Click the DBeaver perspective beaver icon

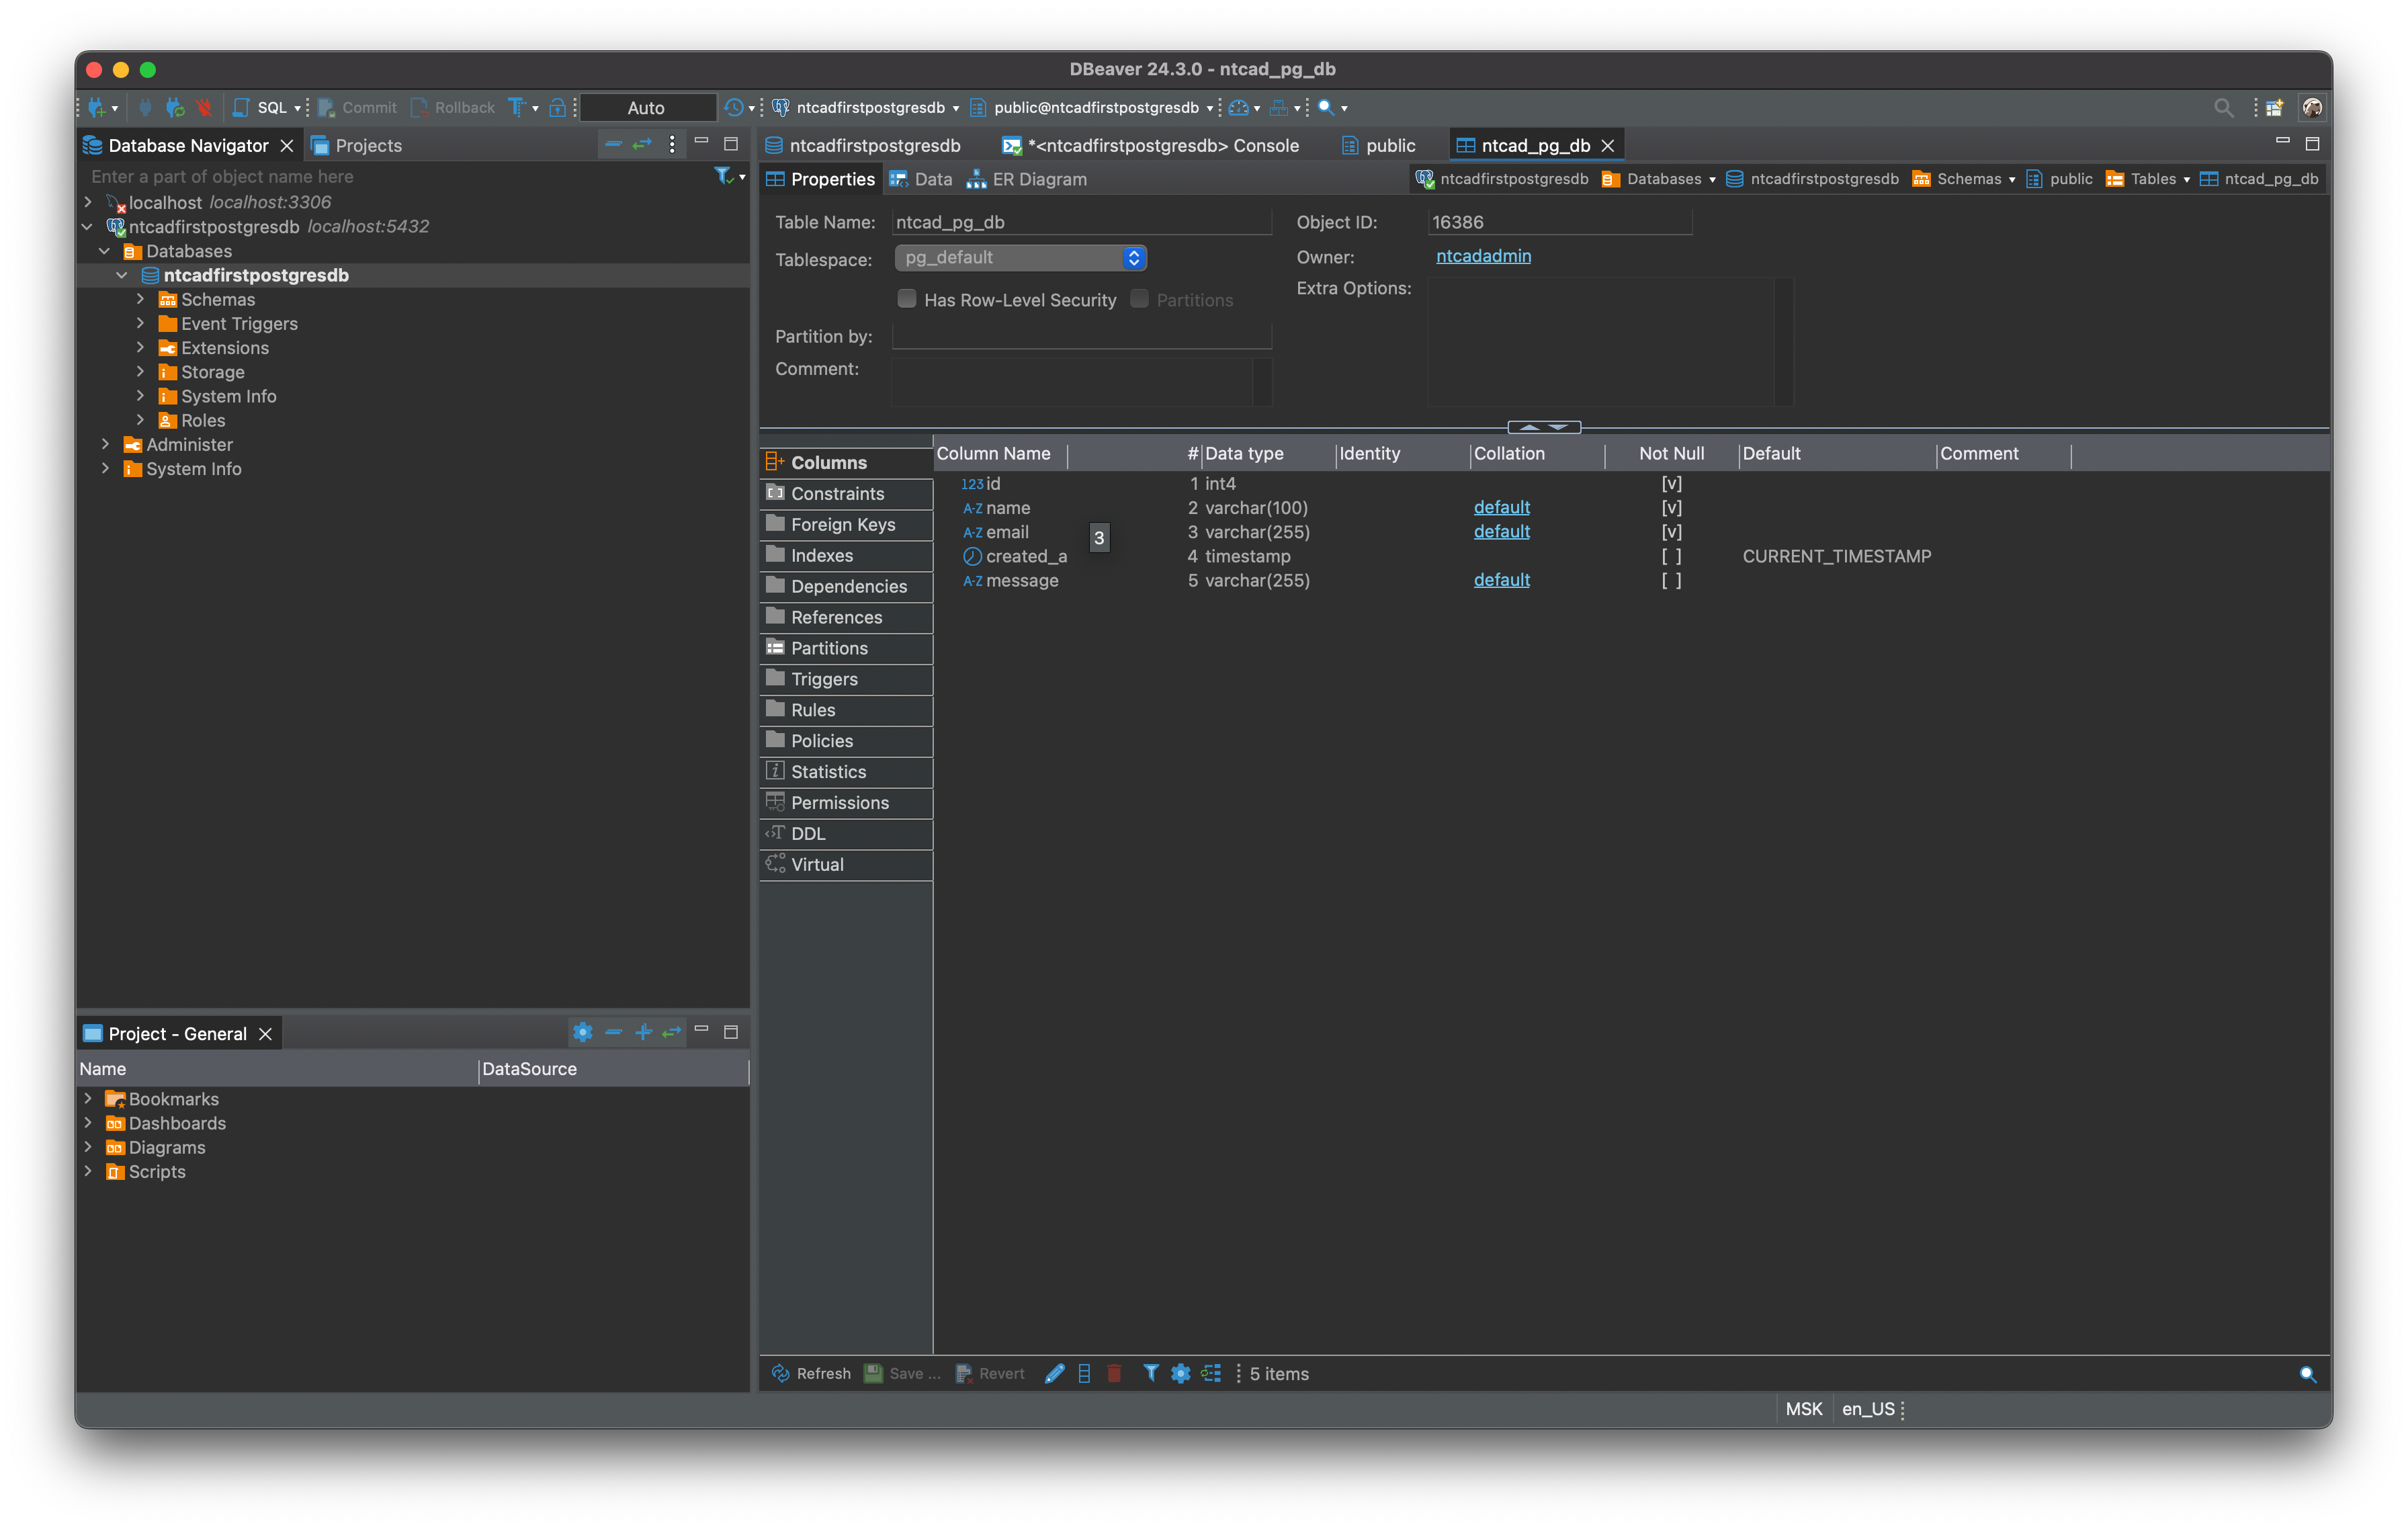coord(2312,107)
